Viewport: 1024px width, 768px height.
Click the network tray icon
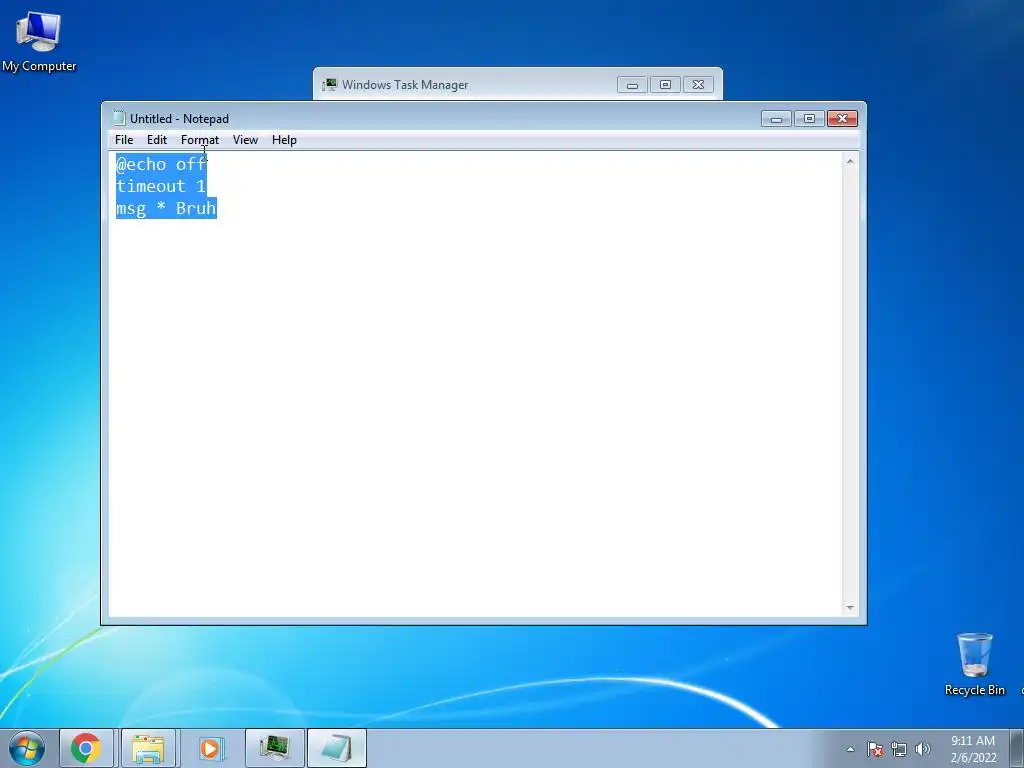[899, 749]
